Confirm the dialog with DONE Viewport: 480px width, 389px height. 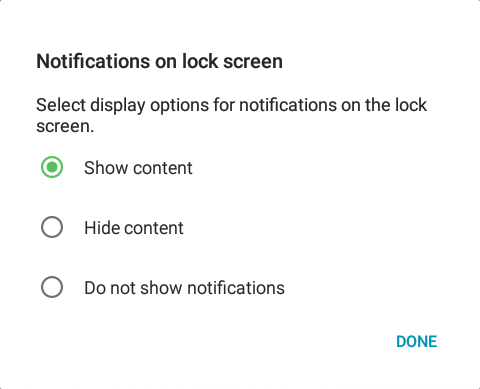tap(416, 342)
